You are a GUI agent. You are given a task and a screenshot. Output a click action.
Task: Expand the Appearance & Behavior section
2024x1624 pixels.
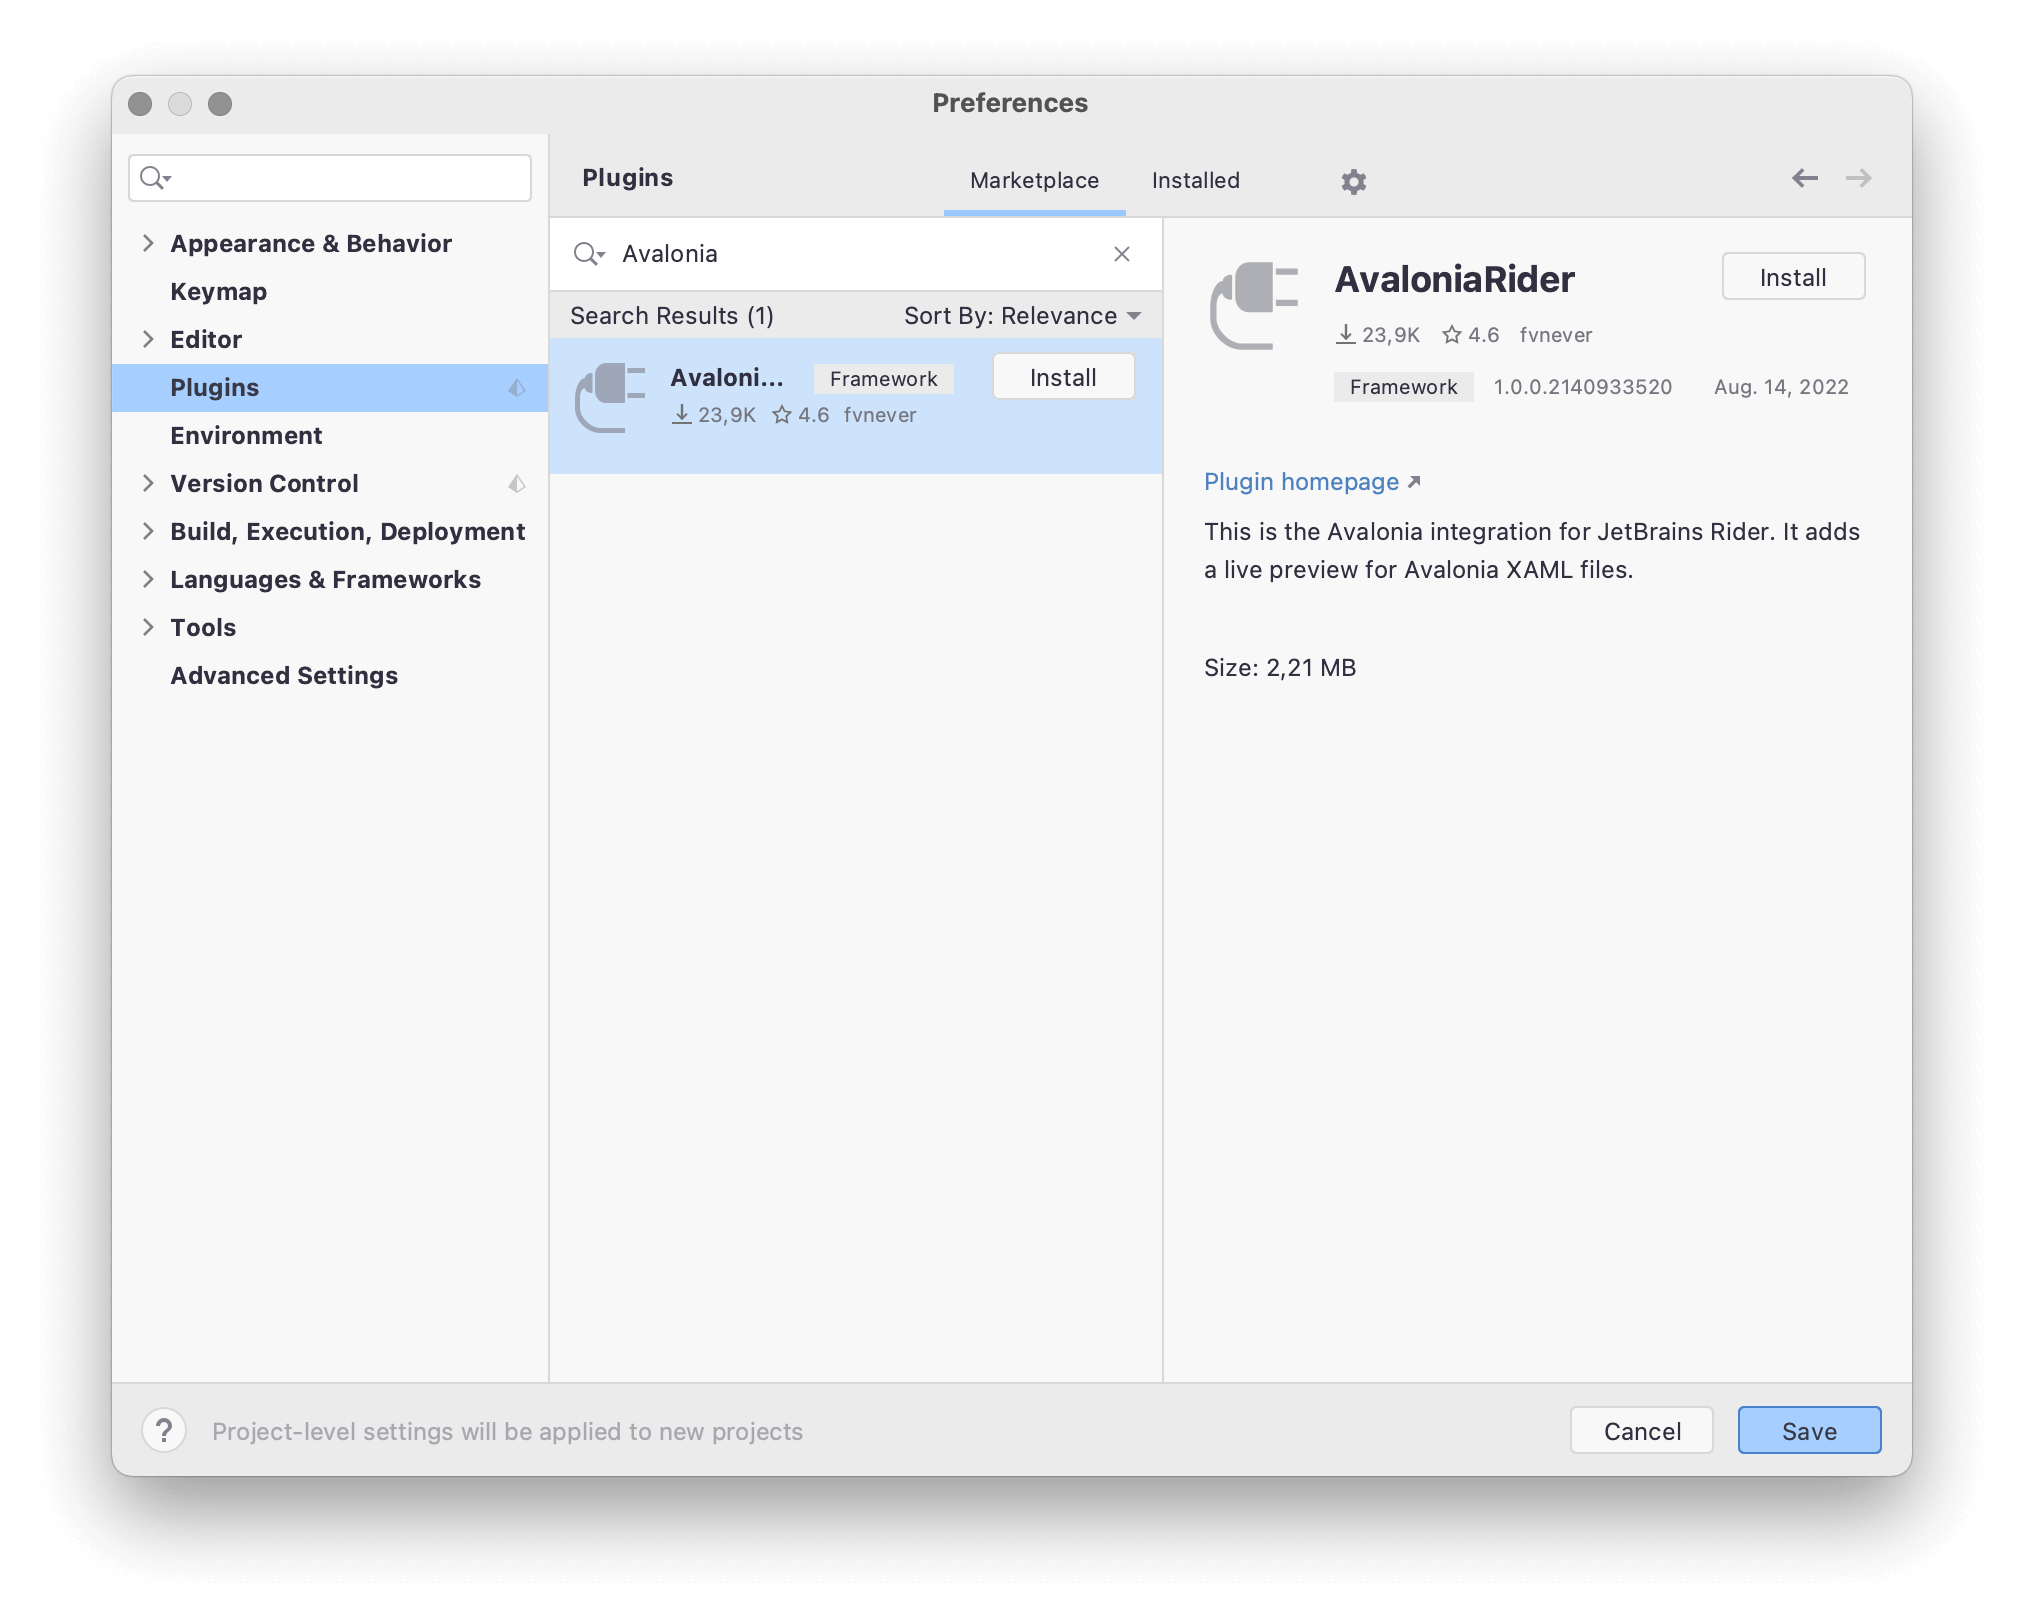147,242
